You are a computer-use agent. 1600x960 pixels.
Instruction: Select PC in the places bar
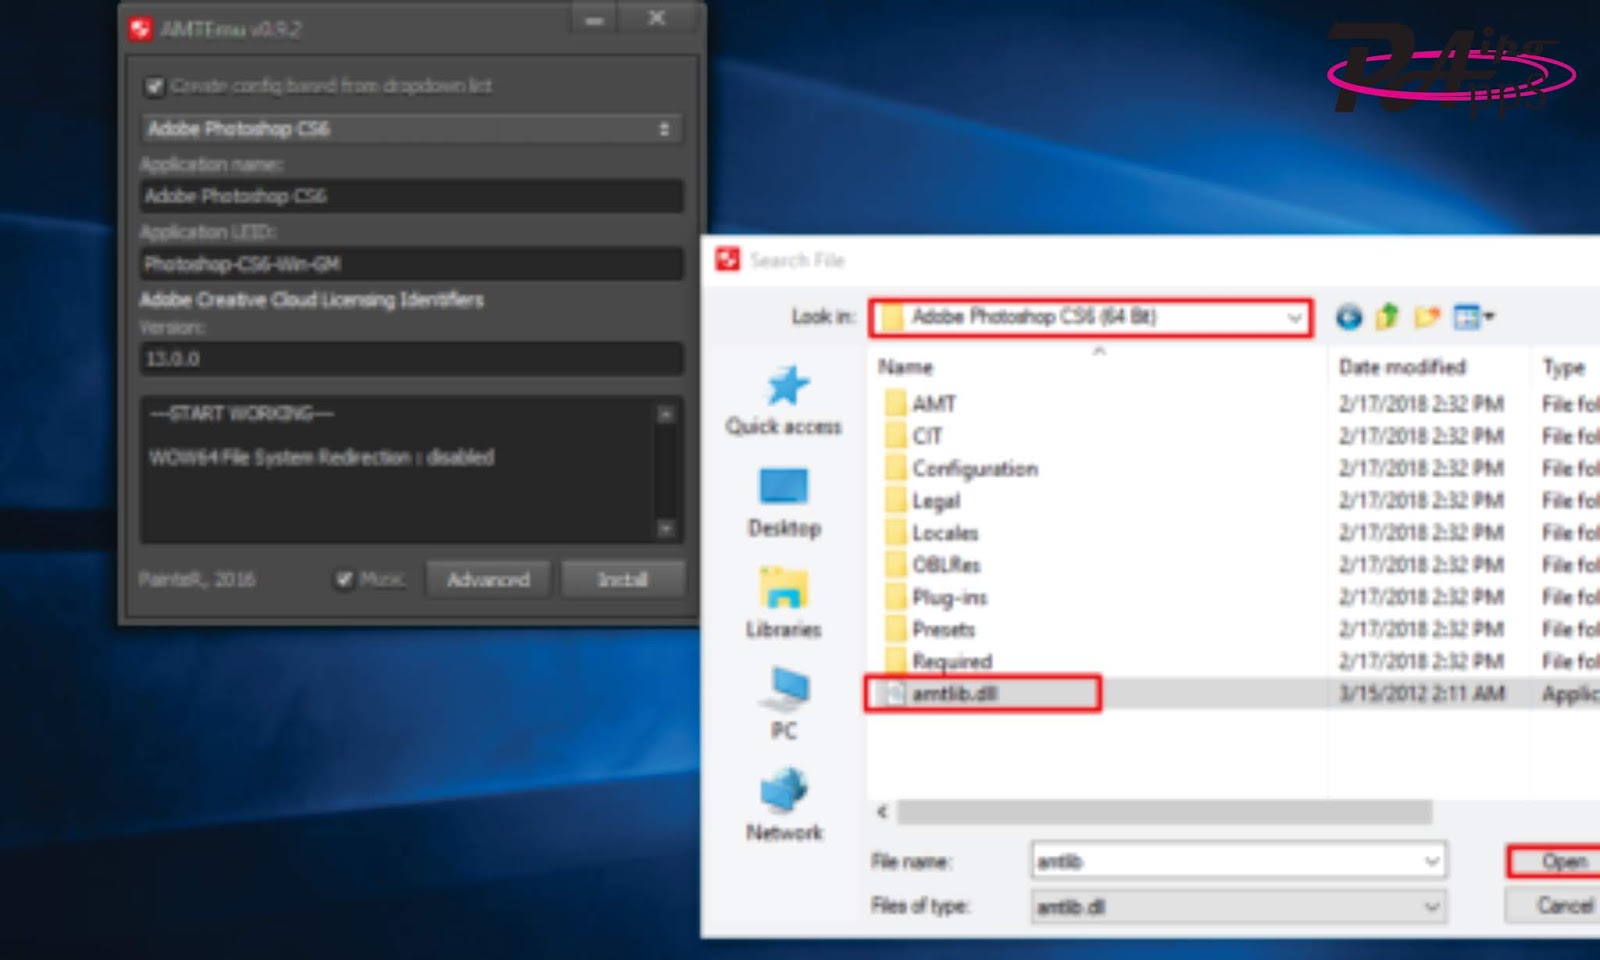784,705
